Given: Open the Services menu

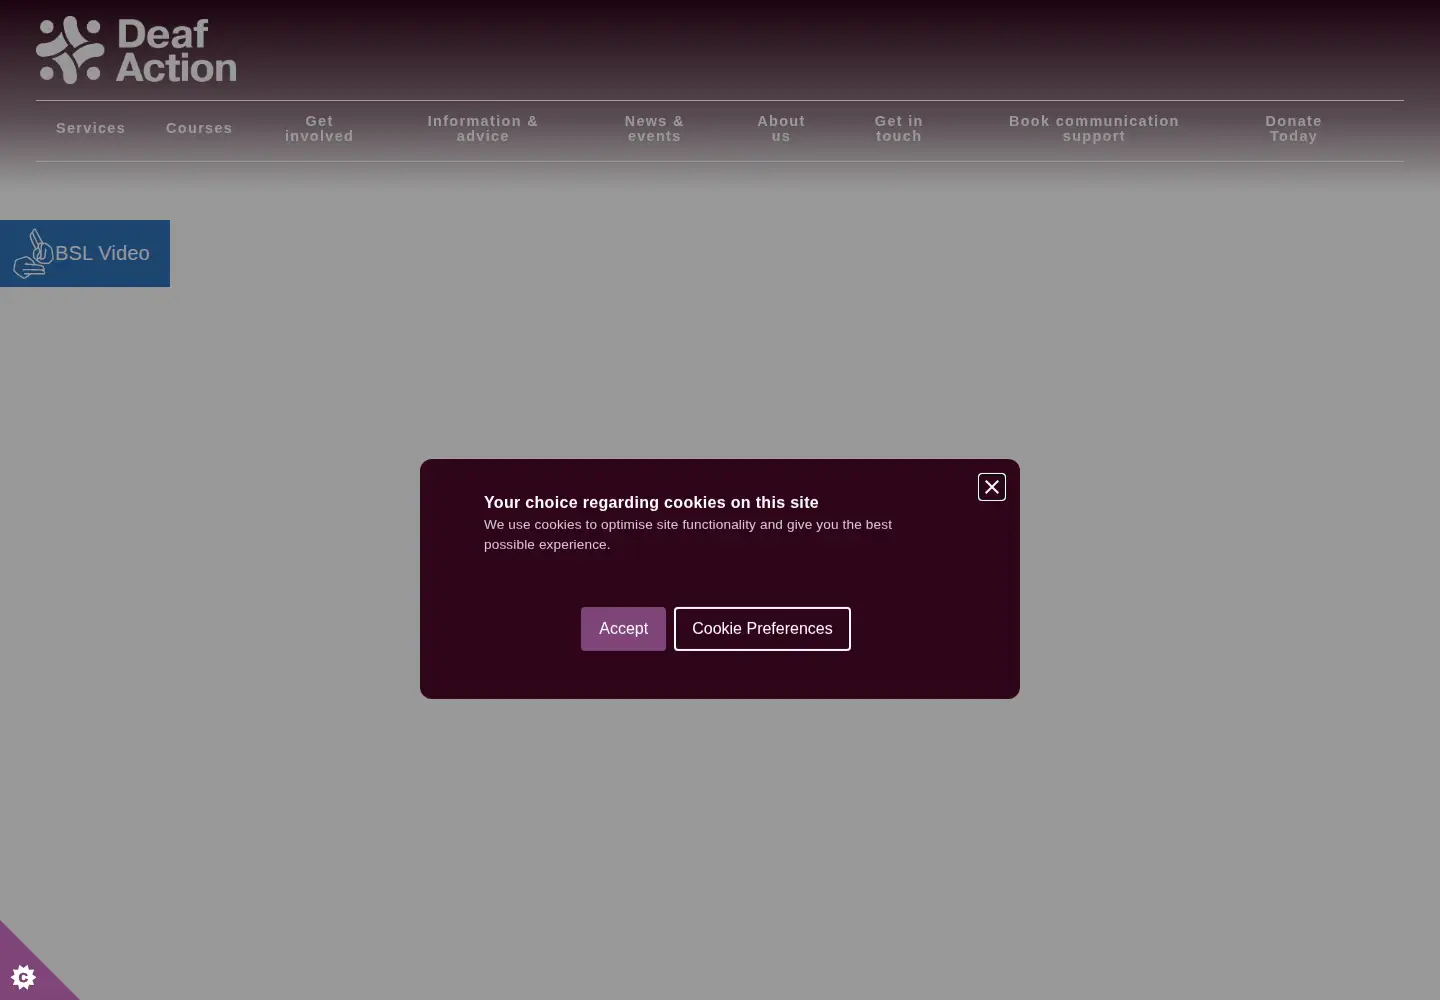Looking at the screenshot, I should [x=91, y=128].
